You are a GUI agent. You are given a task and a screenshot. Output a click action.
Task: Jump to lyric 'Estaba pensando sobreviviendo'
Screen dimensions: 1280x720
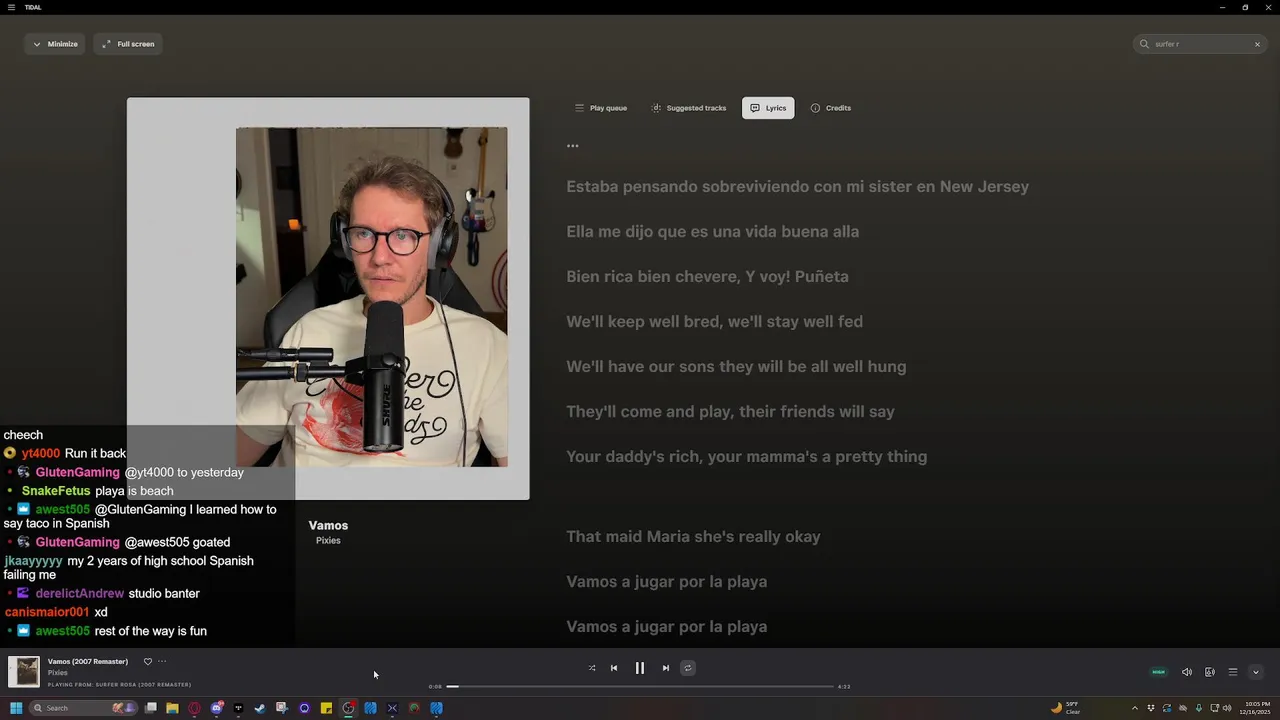click(x=797, y=187)
